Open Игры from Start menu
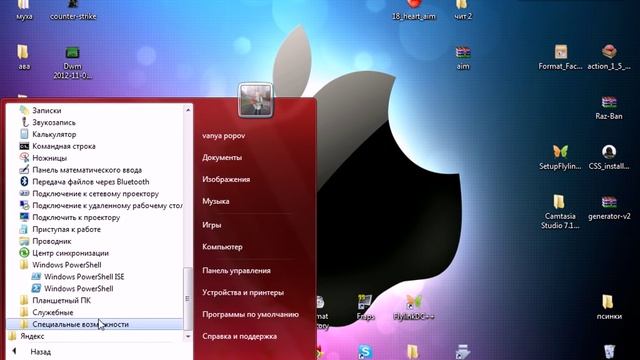 coord(211,225)
